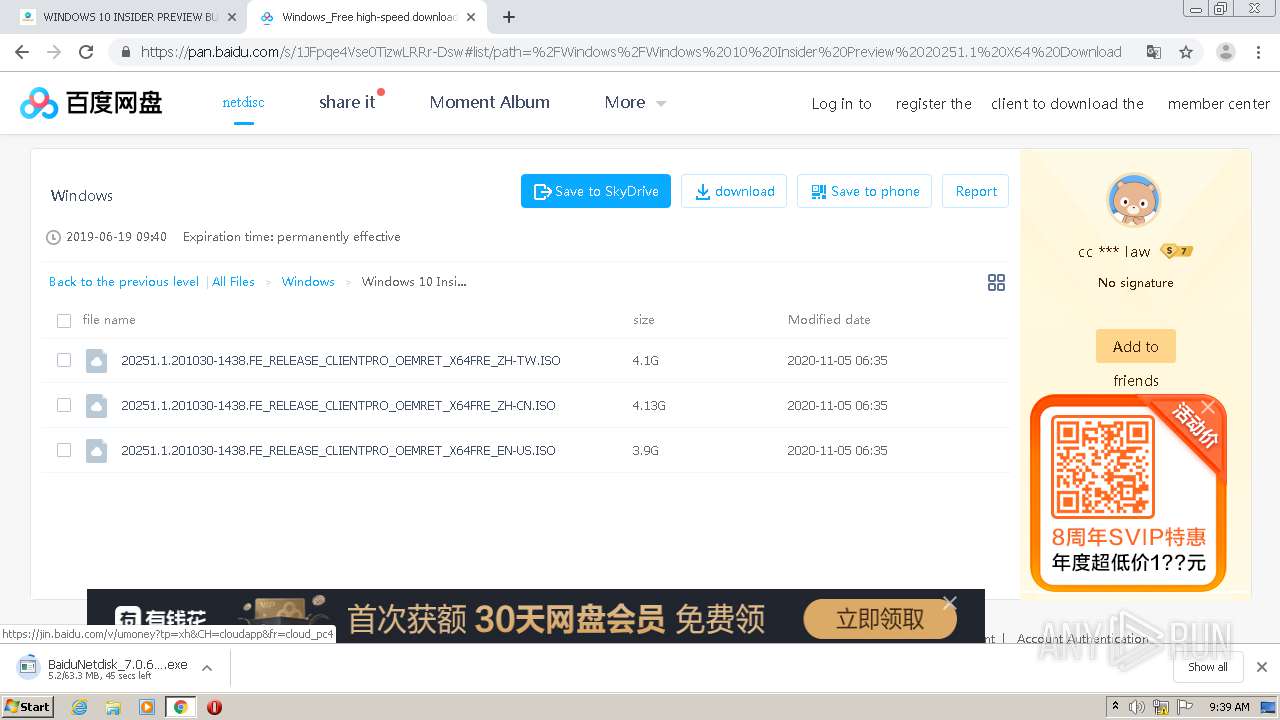Open the share it tab
The height and width of the screenshot is (720, 1280).
(347, 102)
